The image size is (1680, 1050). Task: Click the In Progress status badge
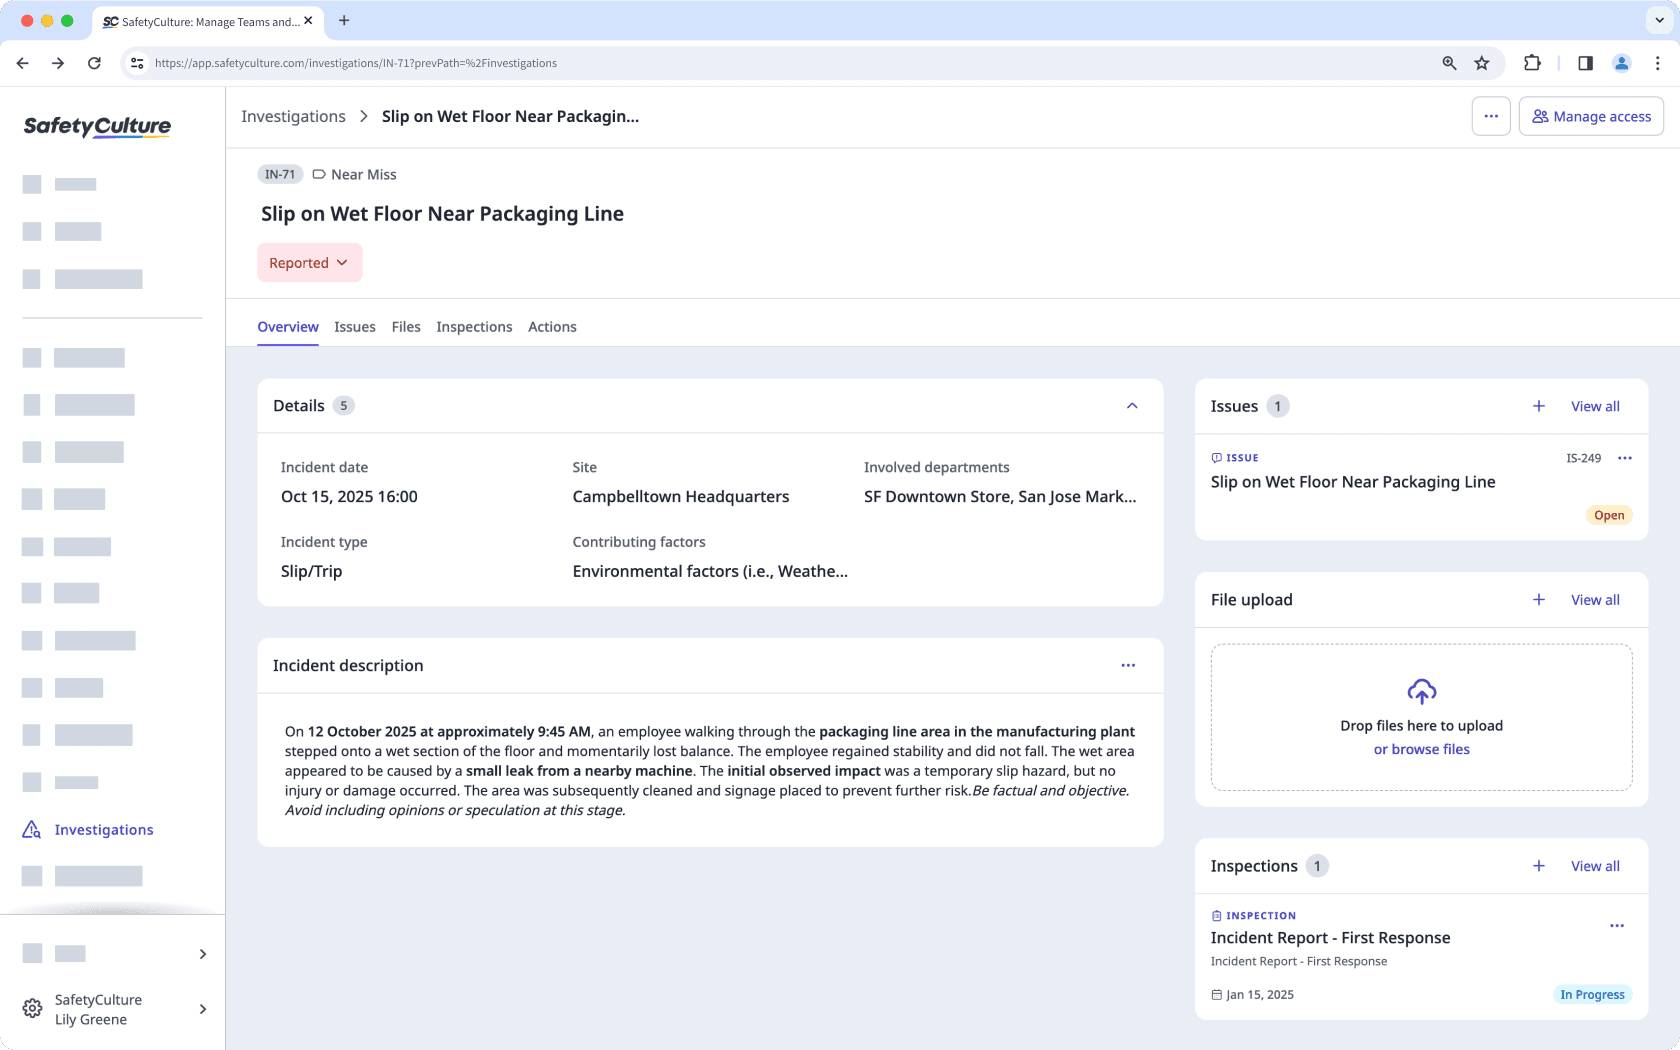coord(1592,994)
